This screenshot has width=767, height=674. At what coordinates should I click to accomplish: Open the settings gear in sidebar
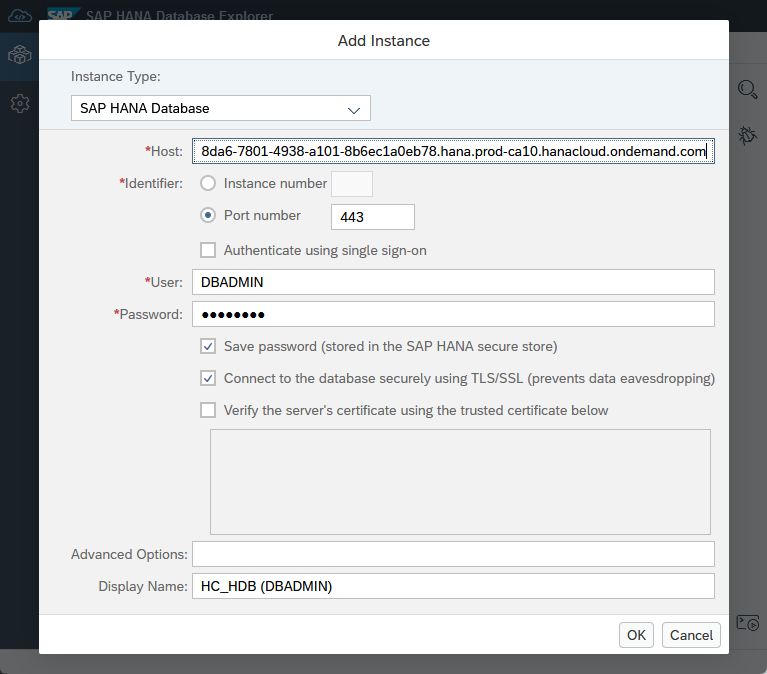[20, 103]
